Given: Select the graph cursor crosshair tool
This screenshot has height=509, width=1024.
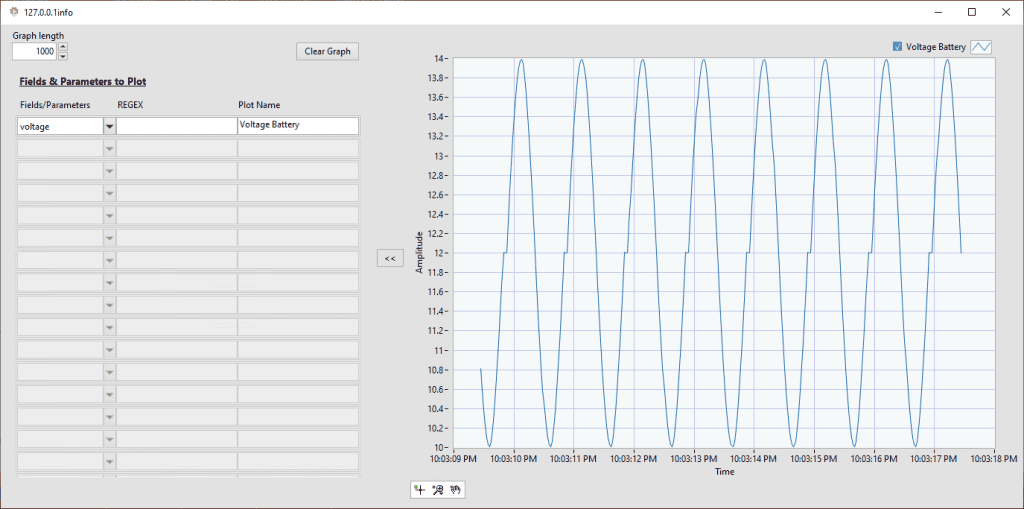Looking at the screenshot, I should pos(420,489).
